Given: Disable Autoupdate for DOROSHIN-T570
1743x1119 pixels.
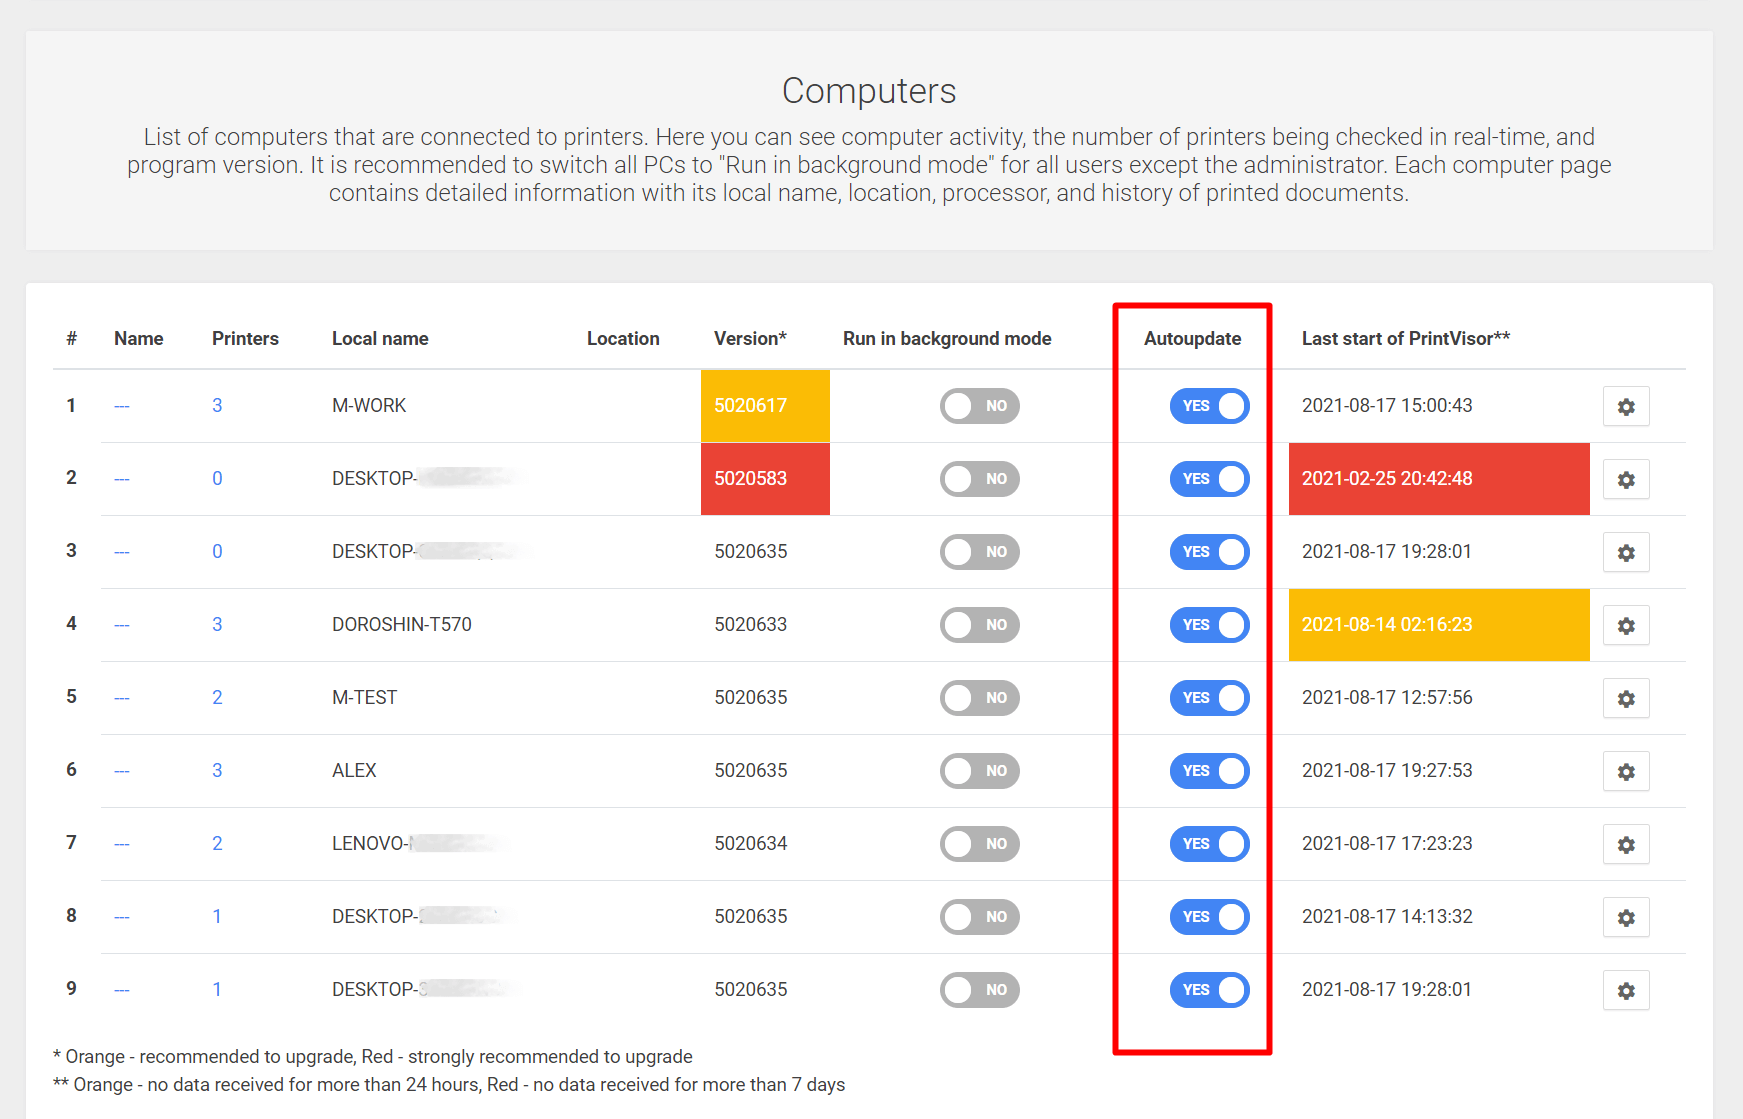Looking at the screenshot, I should click(1209, 625).
